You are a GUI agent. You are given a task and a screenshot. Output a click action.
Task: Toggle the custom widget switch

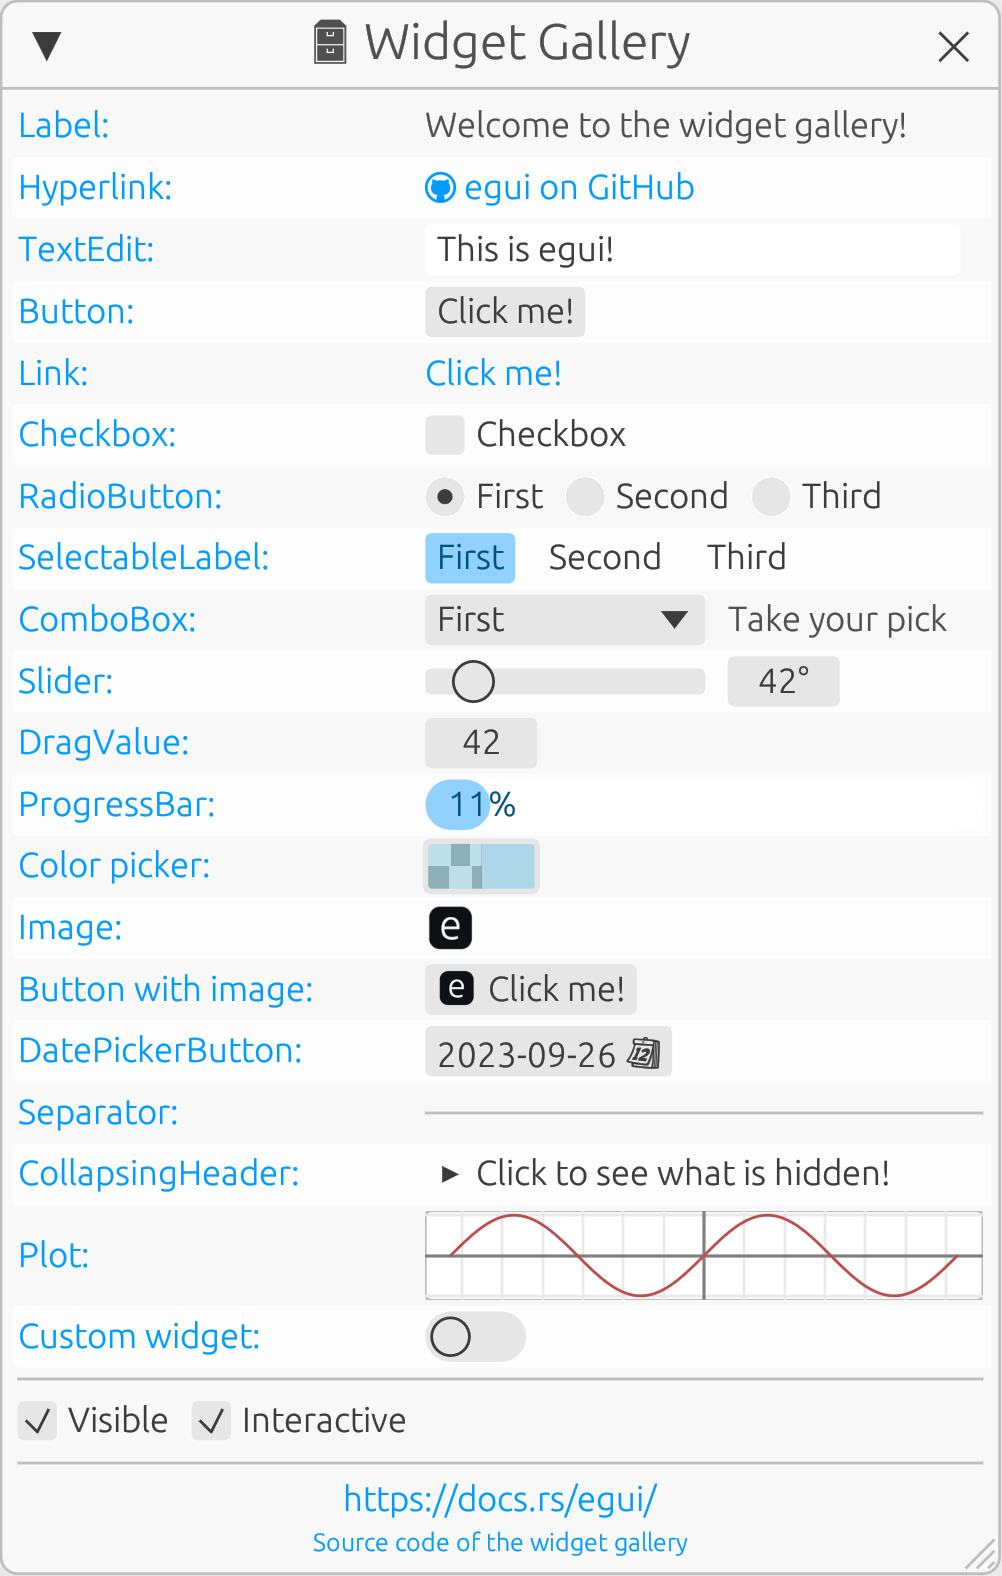(475, 1337)
